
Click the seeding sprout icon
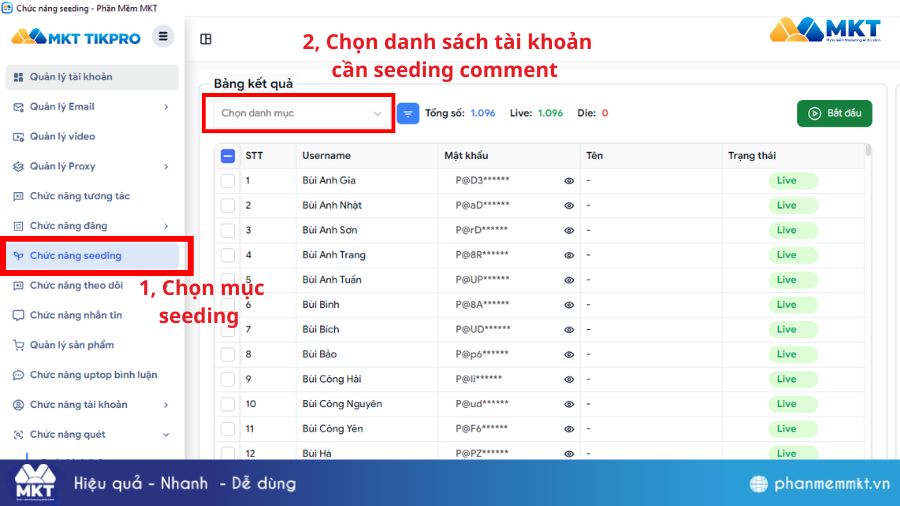18,256
